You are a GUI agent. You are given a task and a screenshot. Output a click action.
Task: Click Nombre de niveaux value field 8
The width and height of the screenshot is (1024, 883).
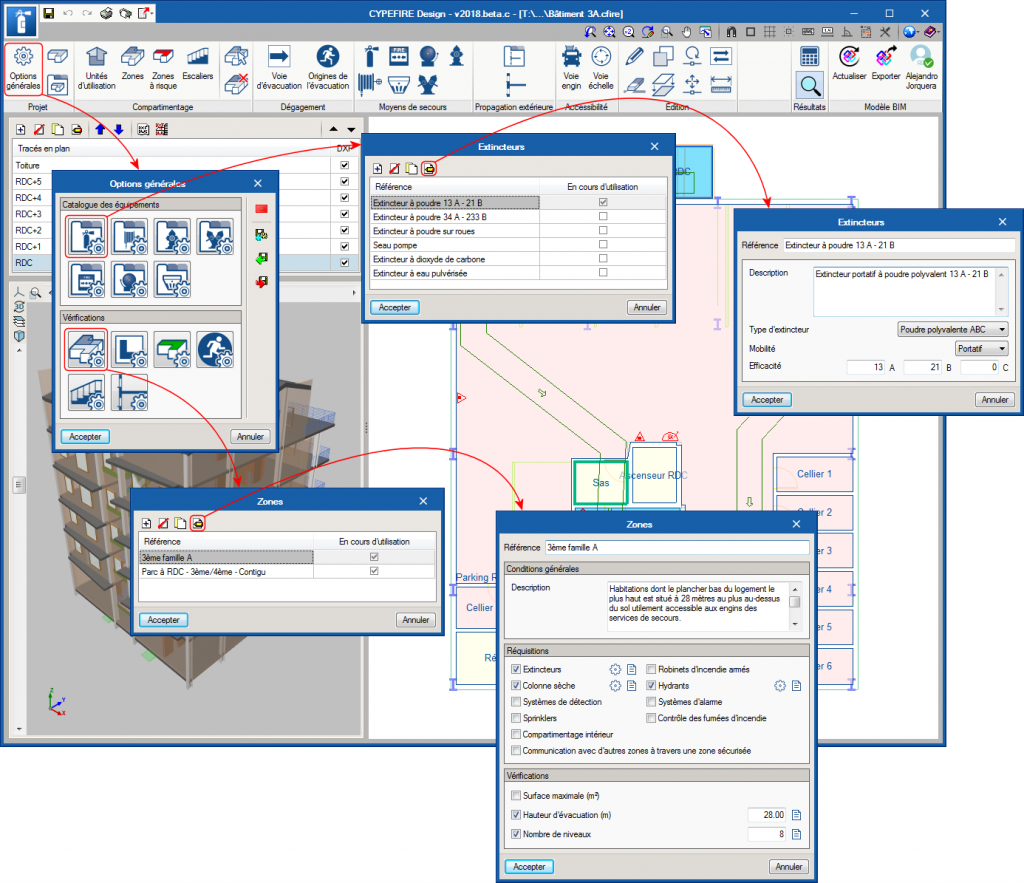pyautogui.click(x=767, y=834)
